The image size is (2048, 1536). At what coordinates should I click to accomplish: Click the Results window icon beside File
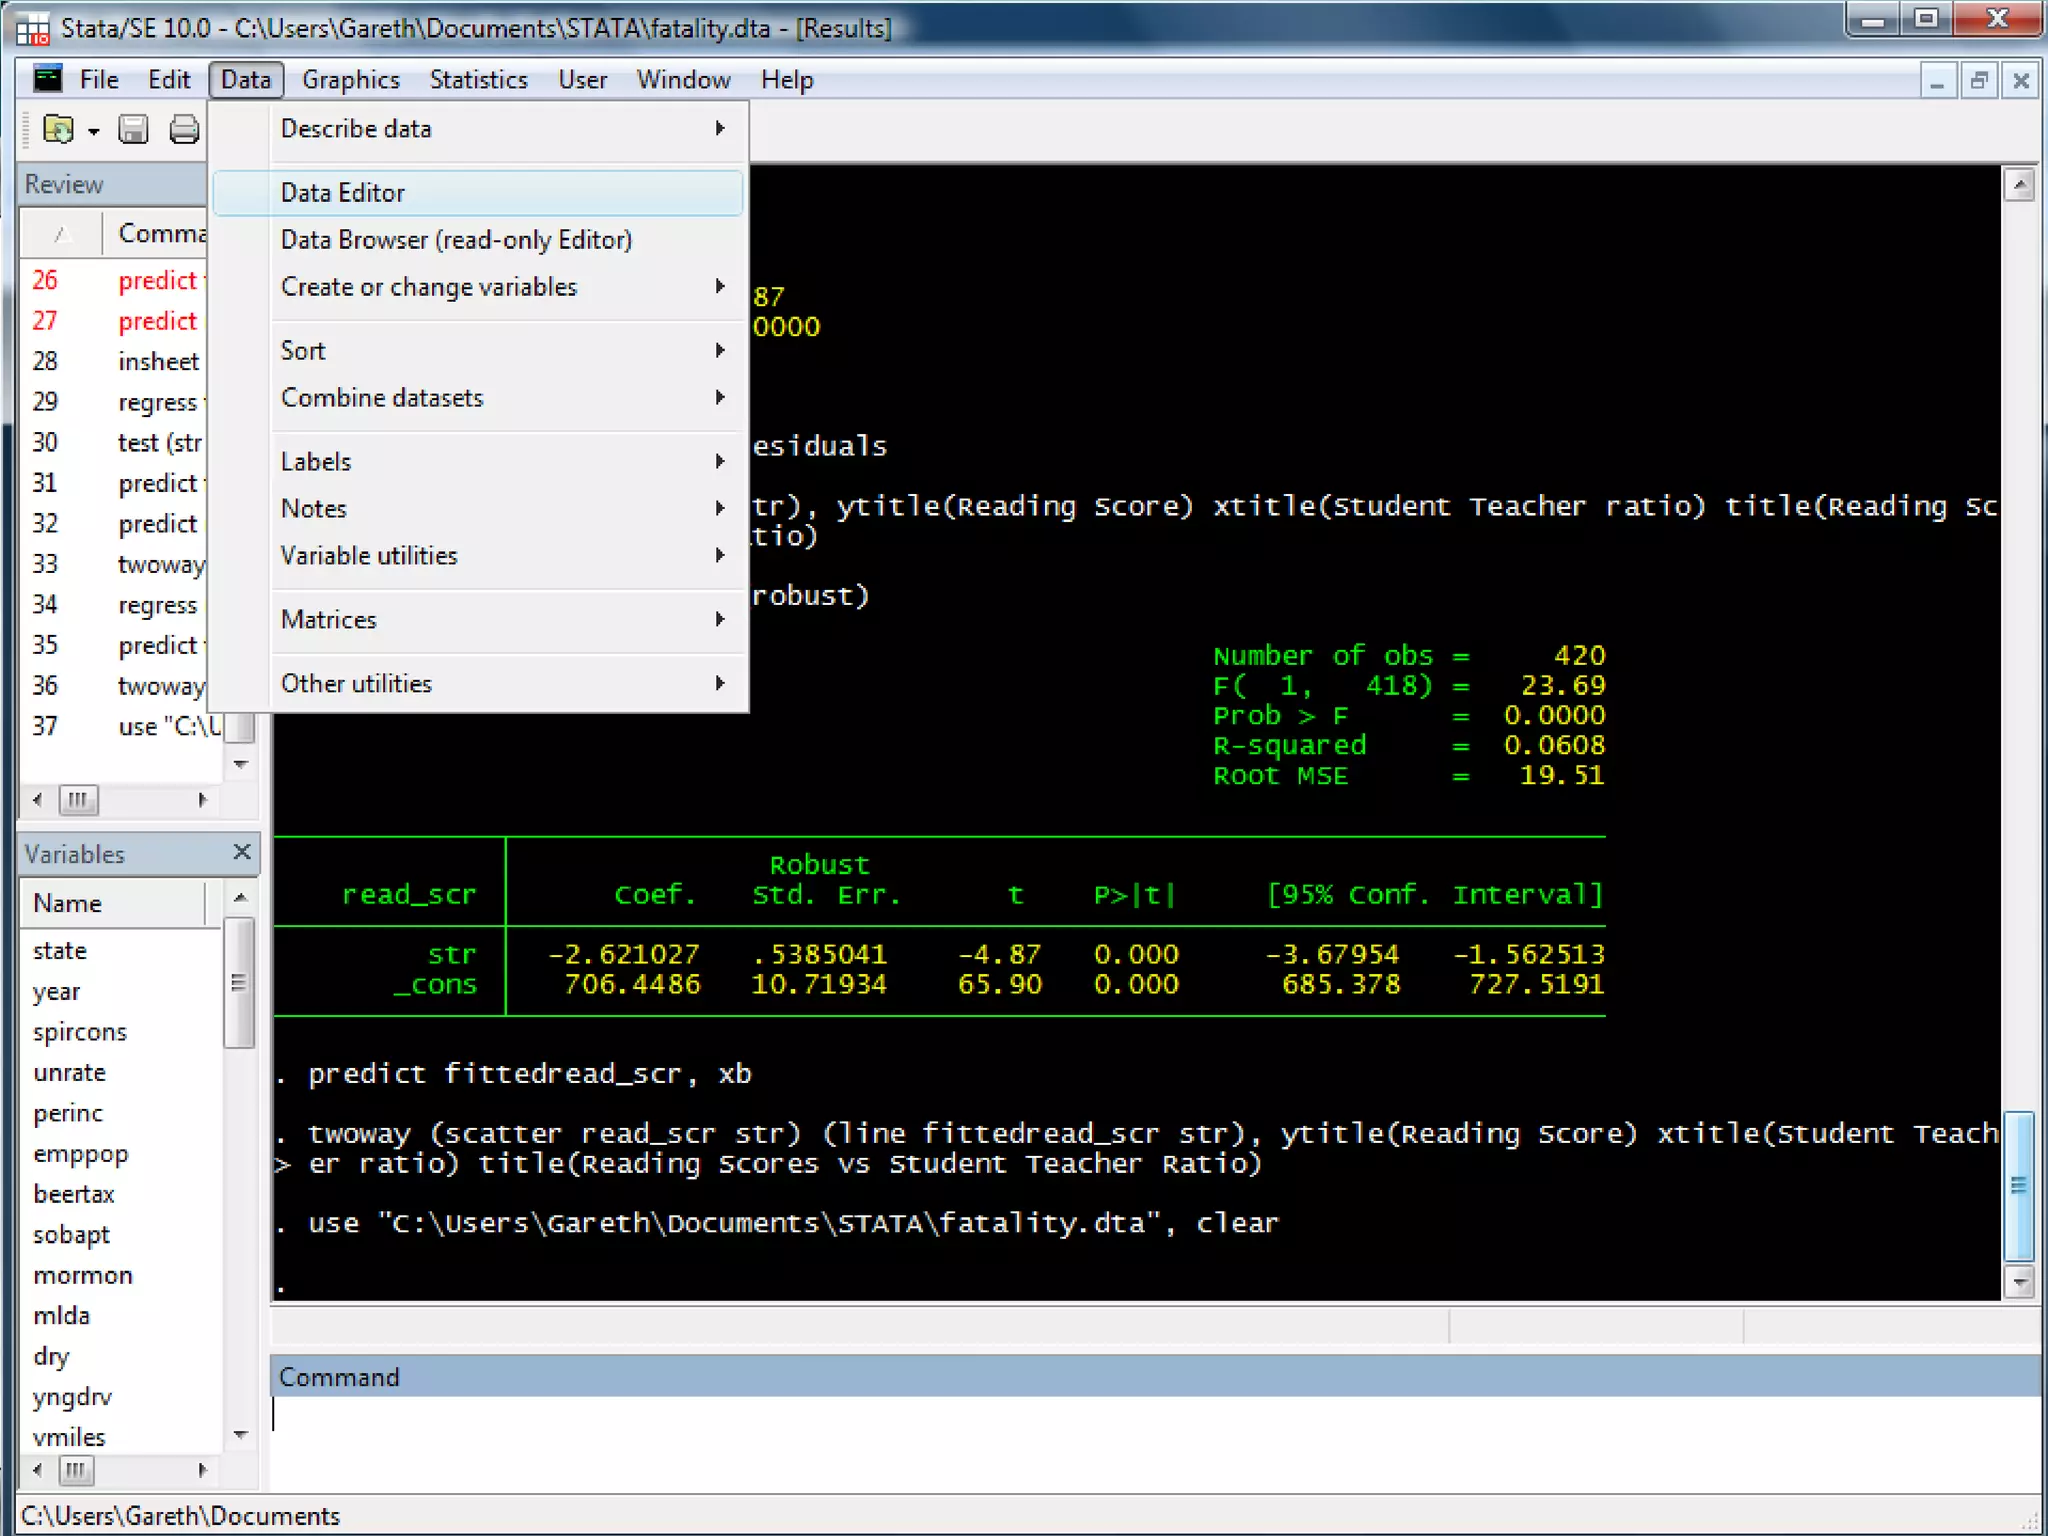pyautogui.click(x=47, y=79)
